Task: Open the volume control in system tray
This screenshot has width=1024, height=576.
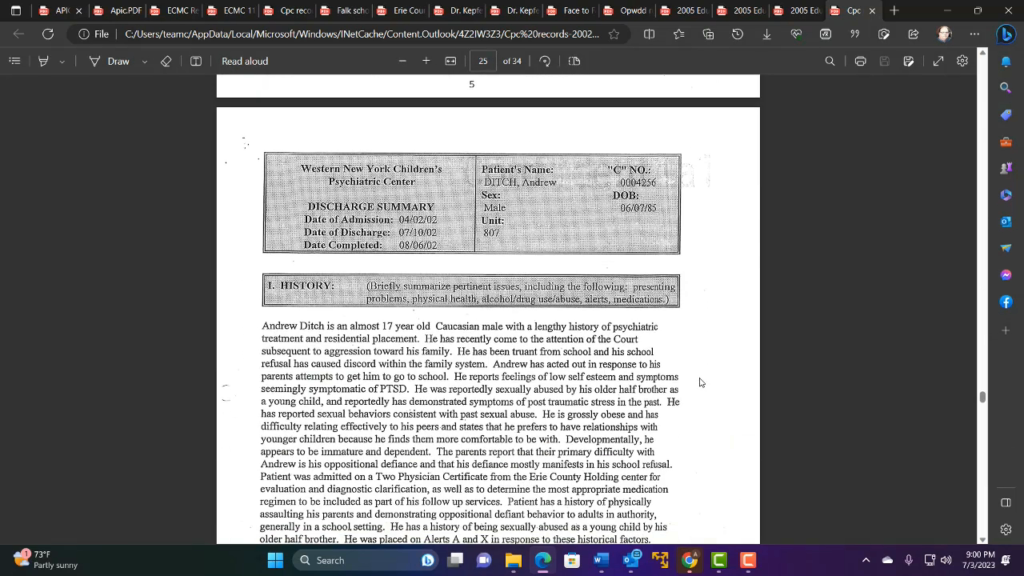Action: [946, 560]
